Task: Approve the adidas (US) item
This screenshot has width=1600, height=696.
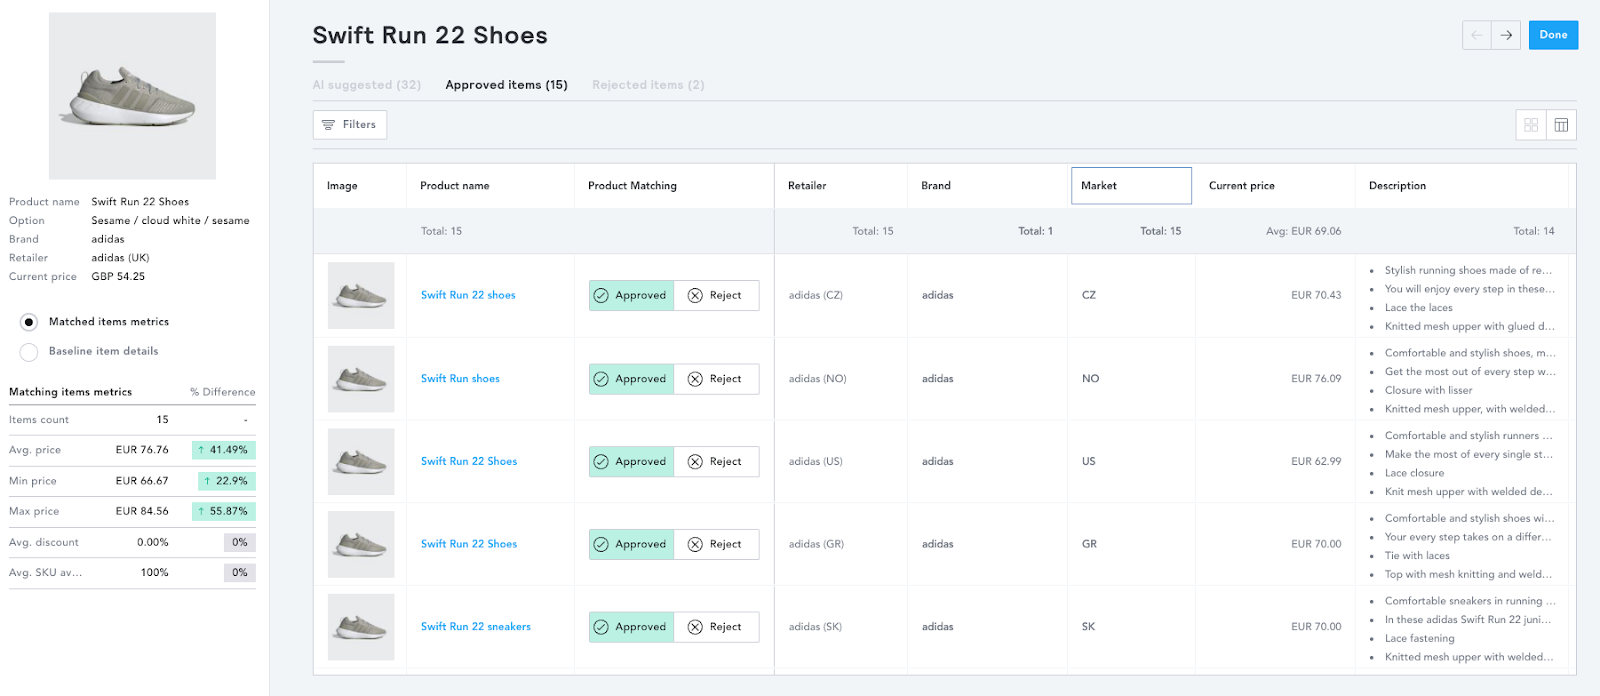Action: pos(631,462)
